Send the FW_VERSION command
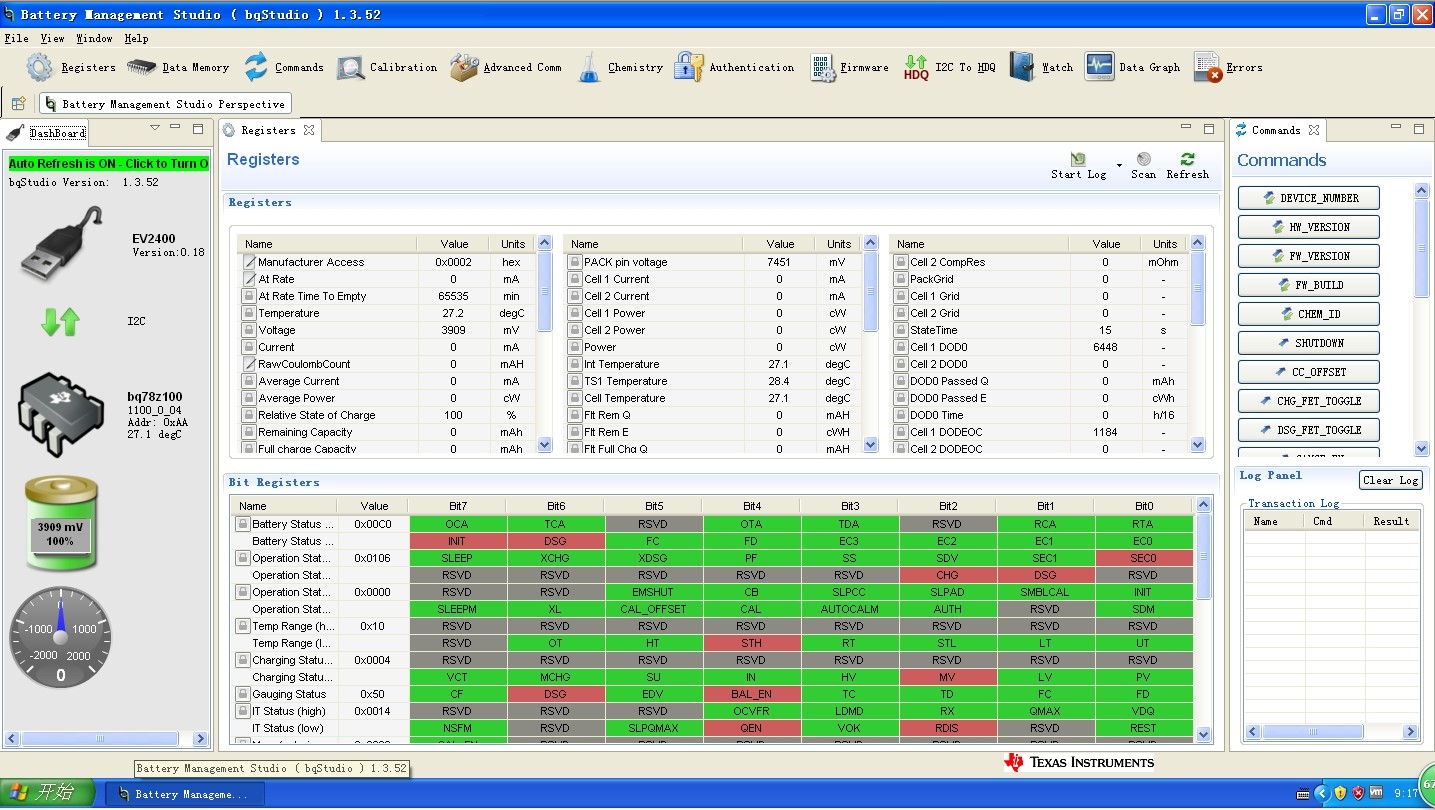 (x=1308, y=256)
